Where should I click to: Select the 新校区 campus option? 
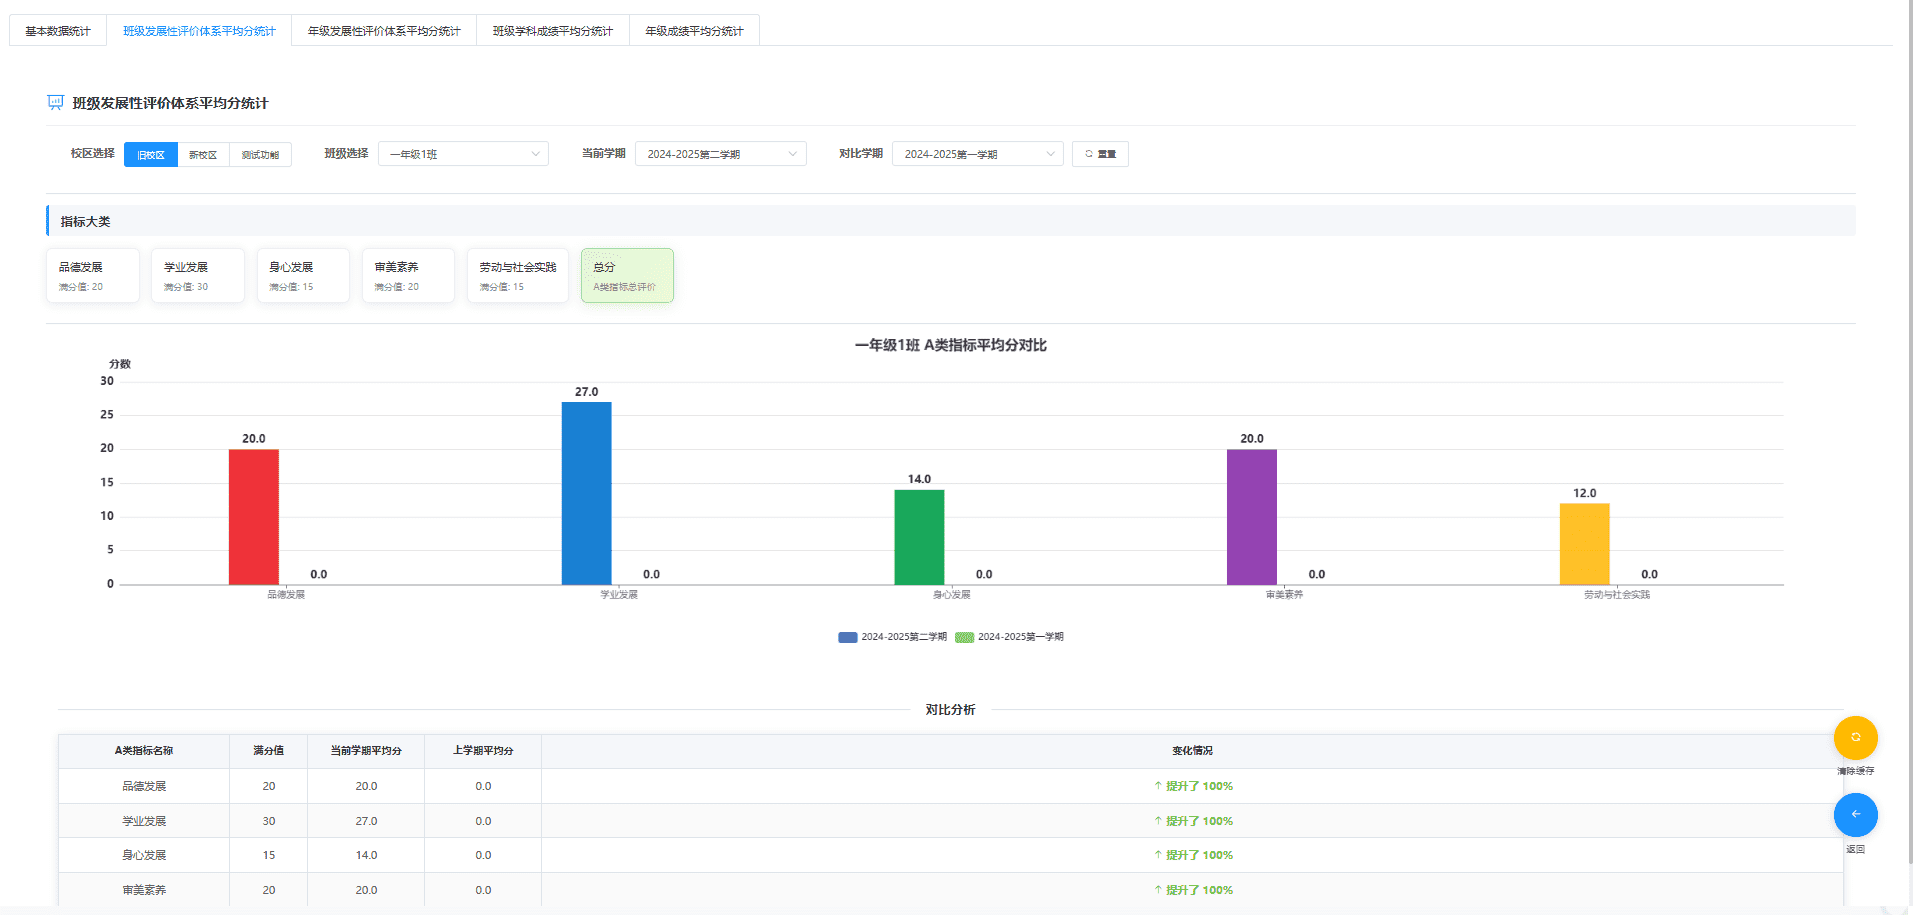pos(203,155)
